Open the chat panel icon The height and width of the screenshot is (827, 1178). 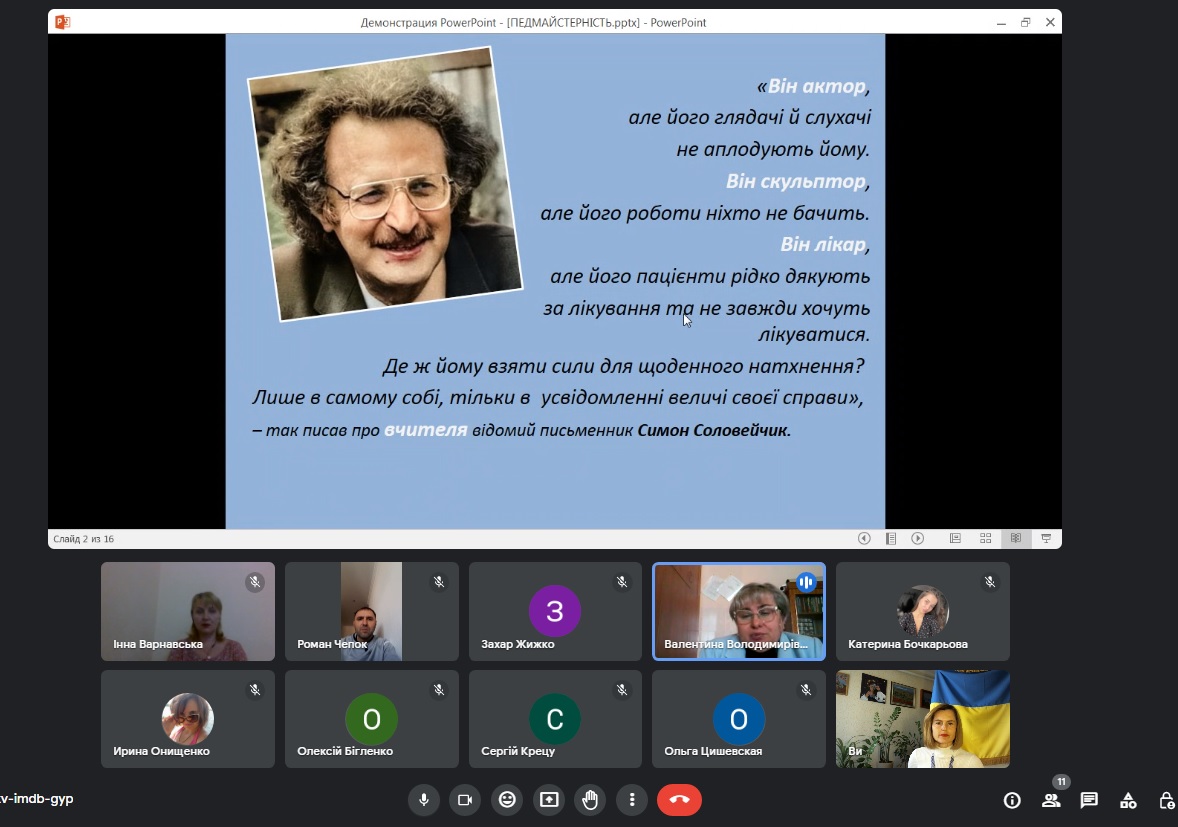[x=1089, y=801]
